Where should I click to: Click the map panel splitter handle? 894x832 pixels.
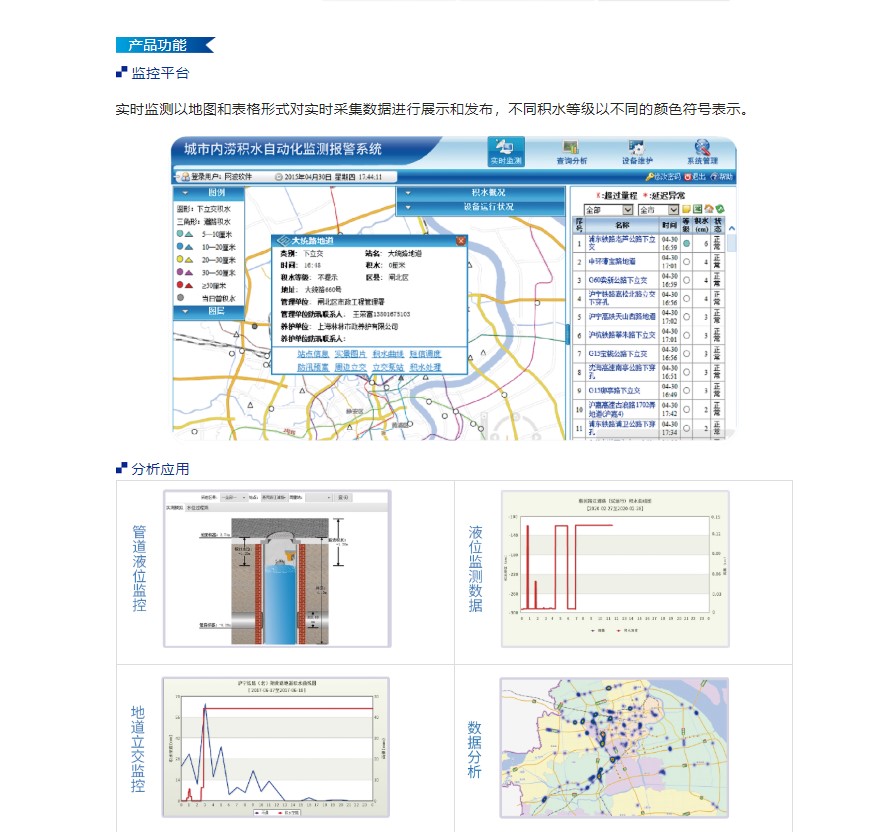coord(568,334)
